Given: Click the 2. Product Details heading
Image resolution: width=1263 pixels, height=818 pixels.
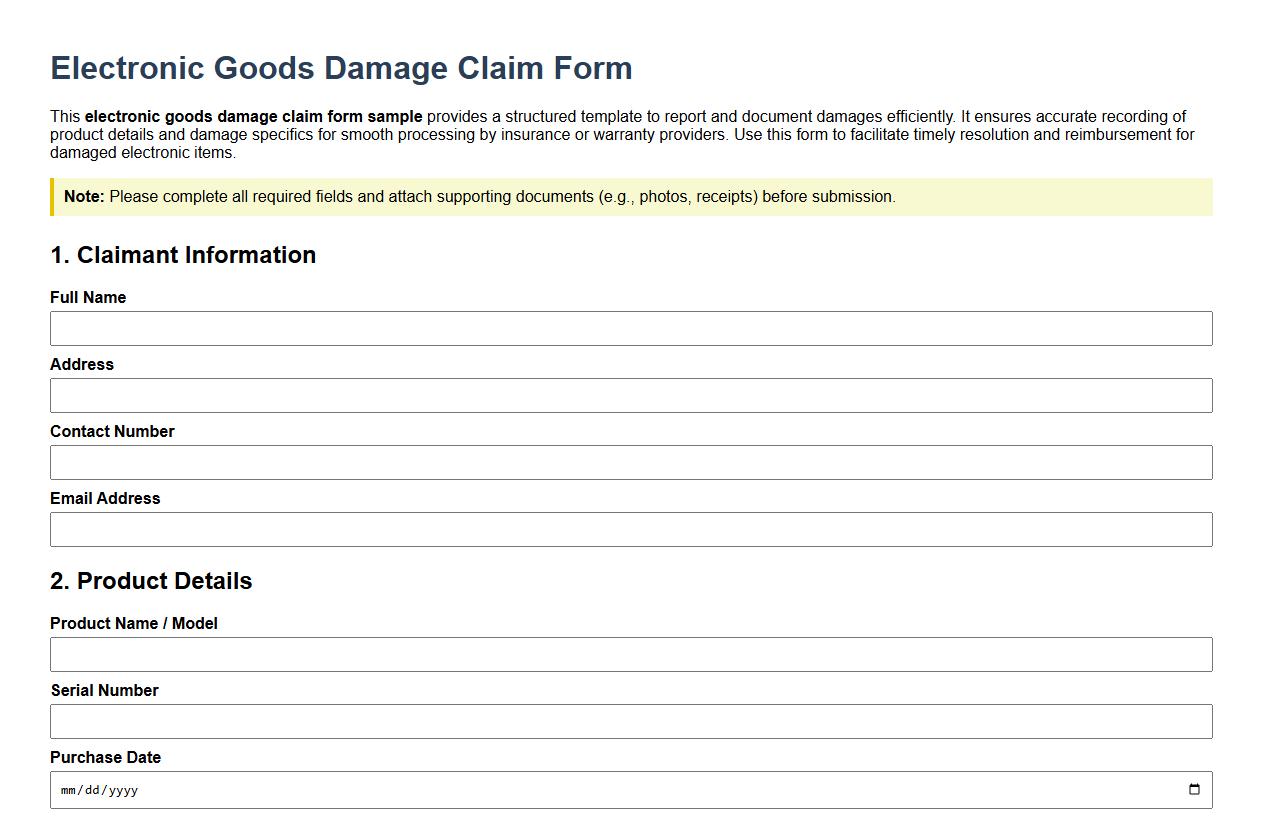Looking at the screenshot, I should tap(150, 581).
